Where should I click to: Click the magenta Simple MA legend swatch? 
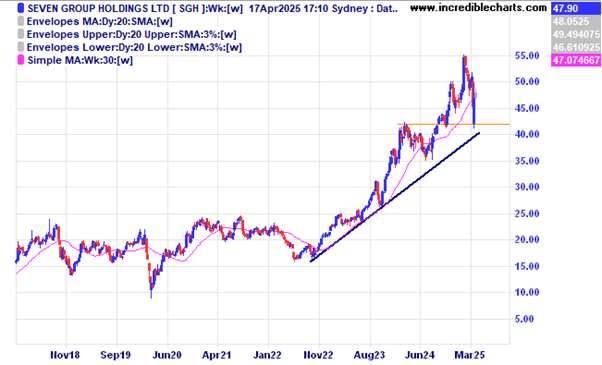tap(21, 60)
